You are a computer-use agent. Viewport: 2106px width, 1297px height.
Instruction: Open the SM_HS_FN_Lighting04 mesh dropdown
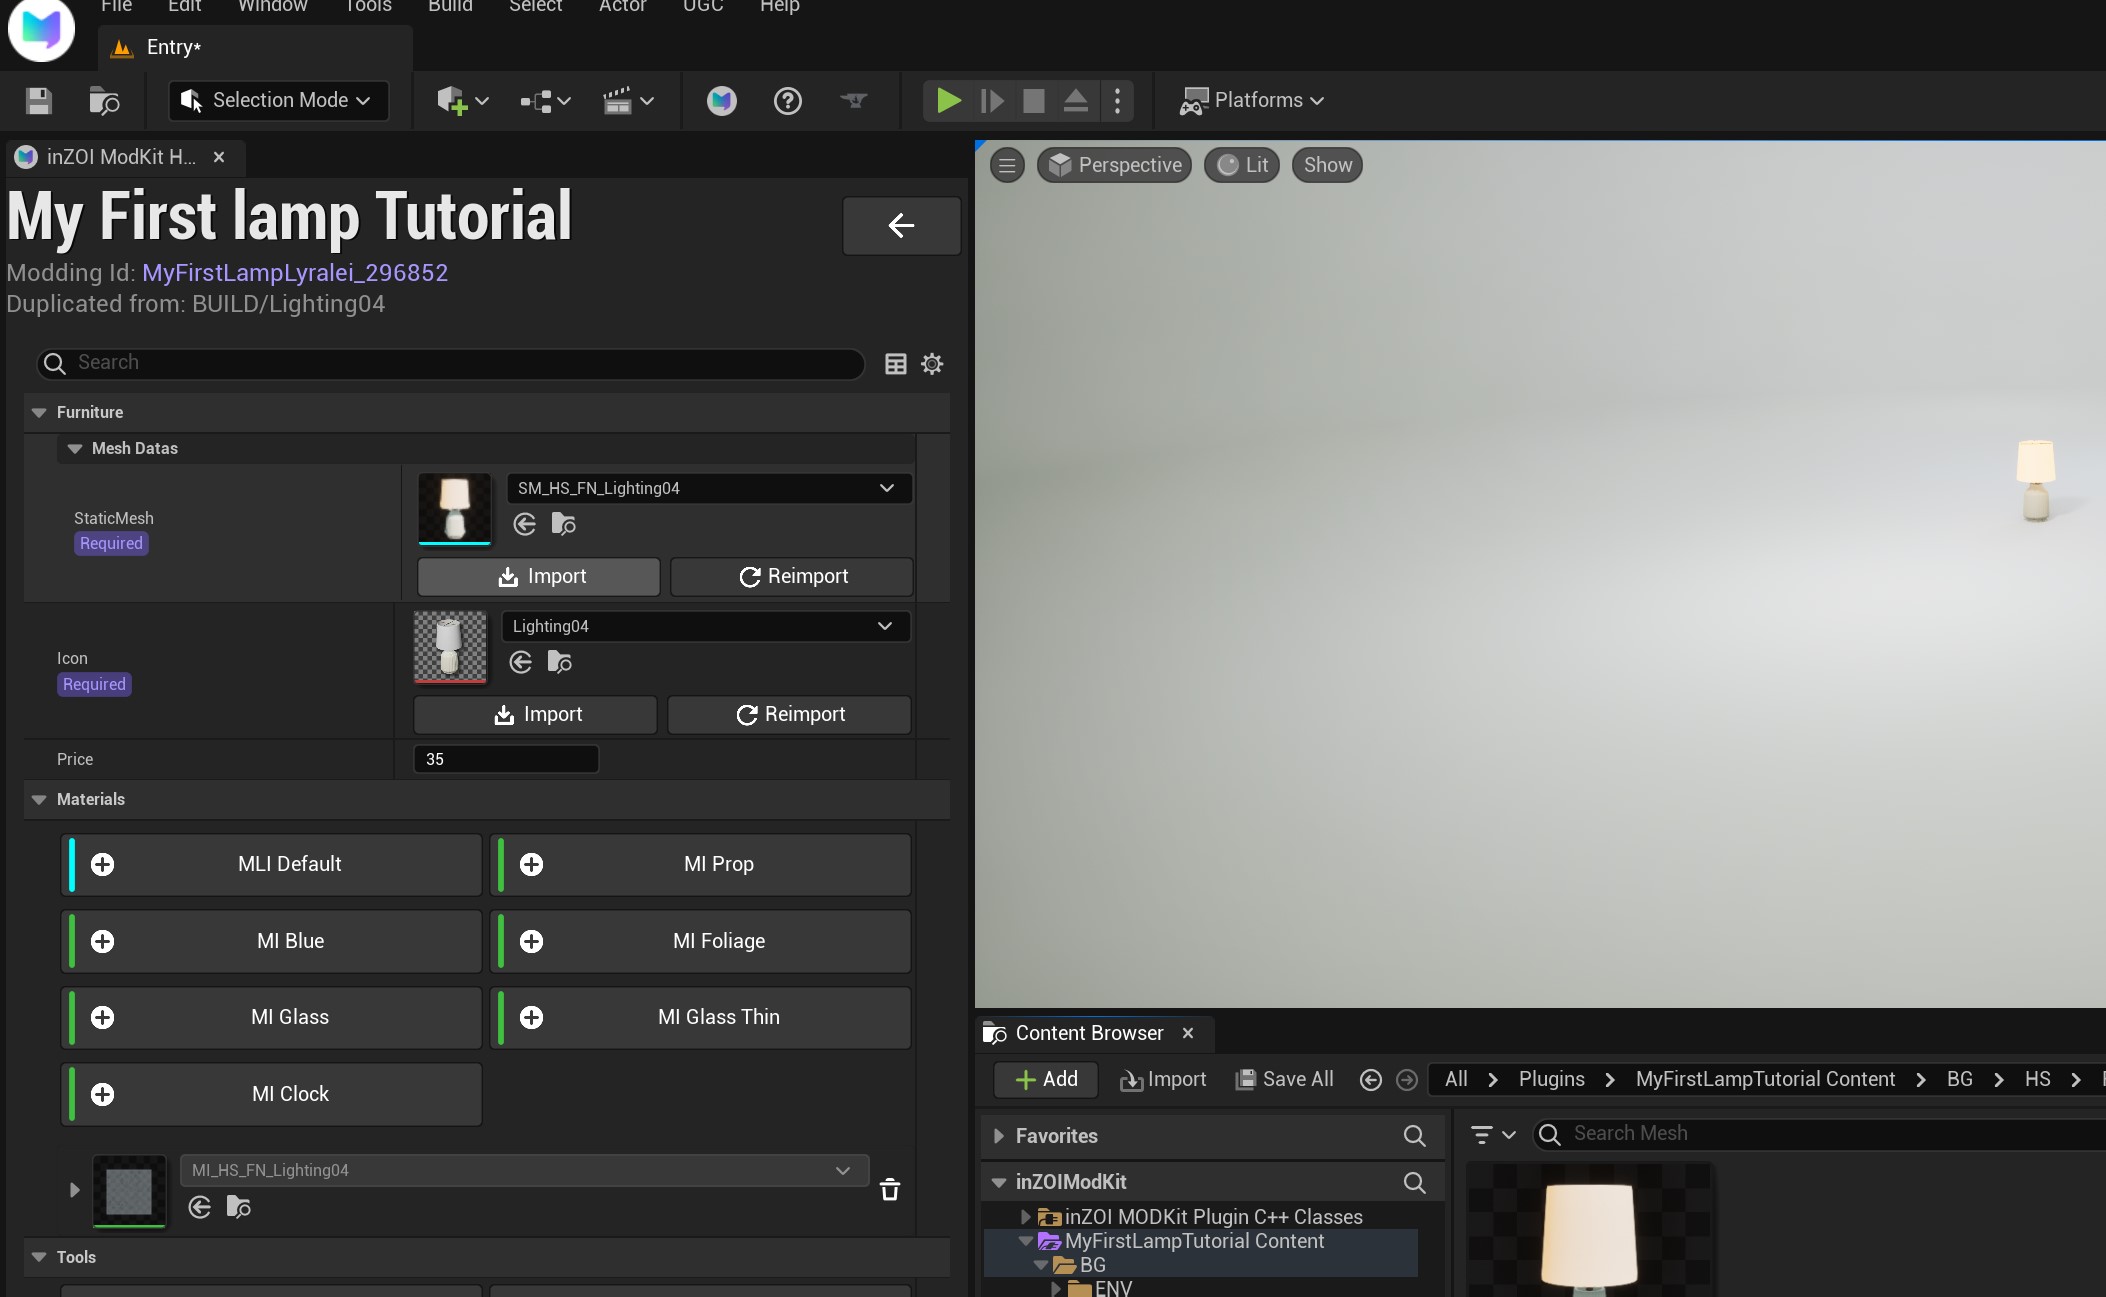(709, 488)
